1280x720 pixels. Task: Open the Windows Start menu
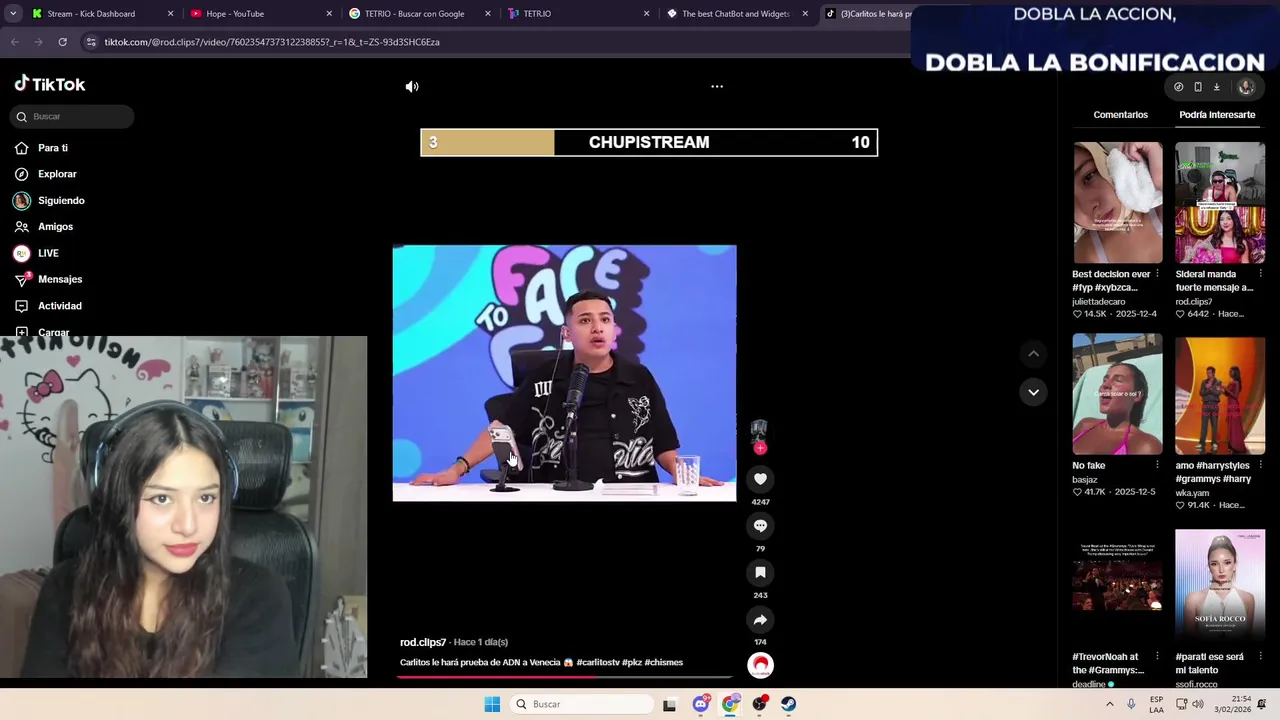pyautogui.click(x=492, y=704)
